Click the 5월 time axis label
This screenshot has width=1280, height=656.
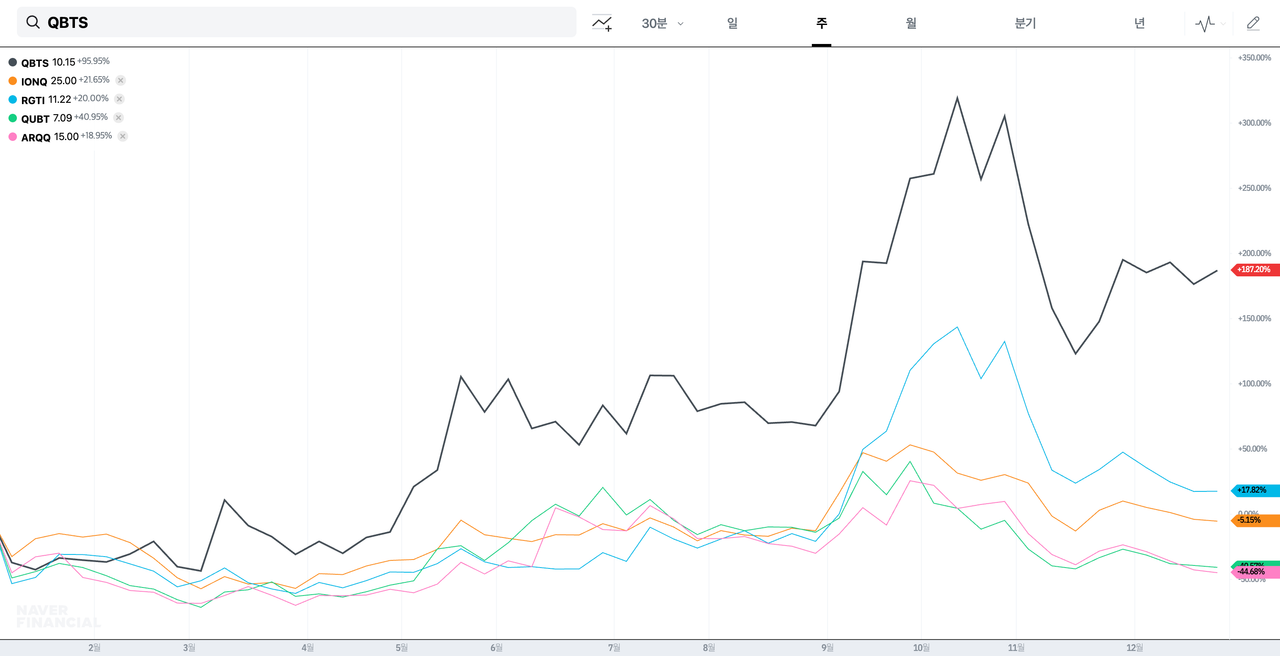[x=401, y=647]
